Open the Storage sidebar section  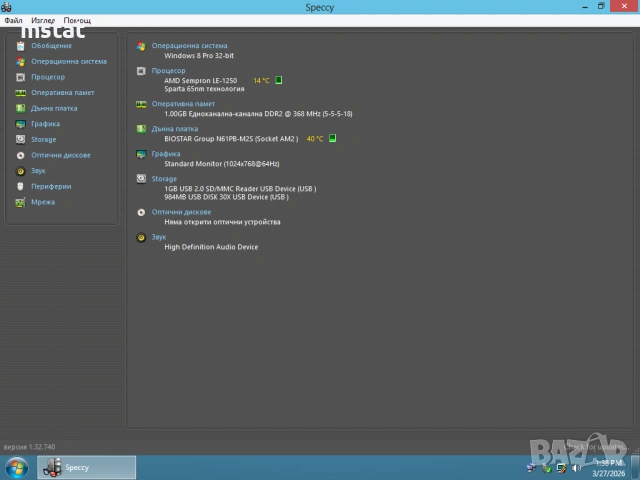point(43,140)
